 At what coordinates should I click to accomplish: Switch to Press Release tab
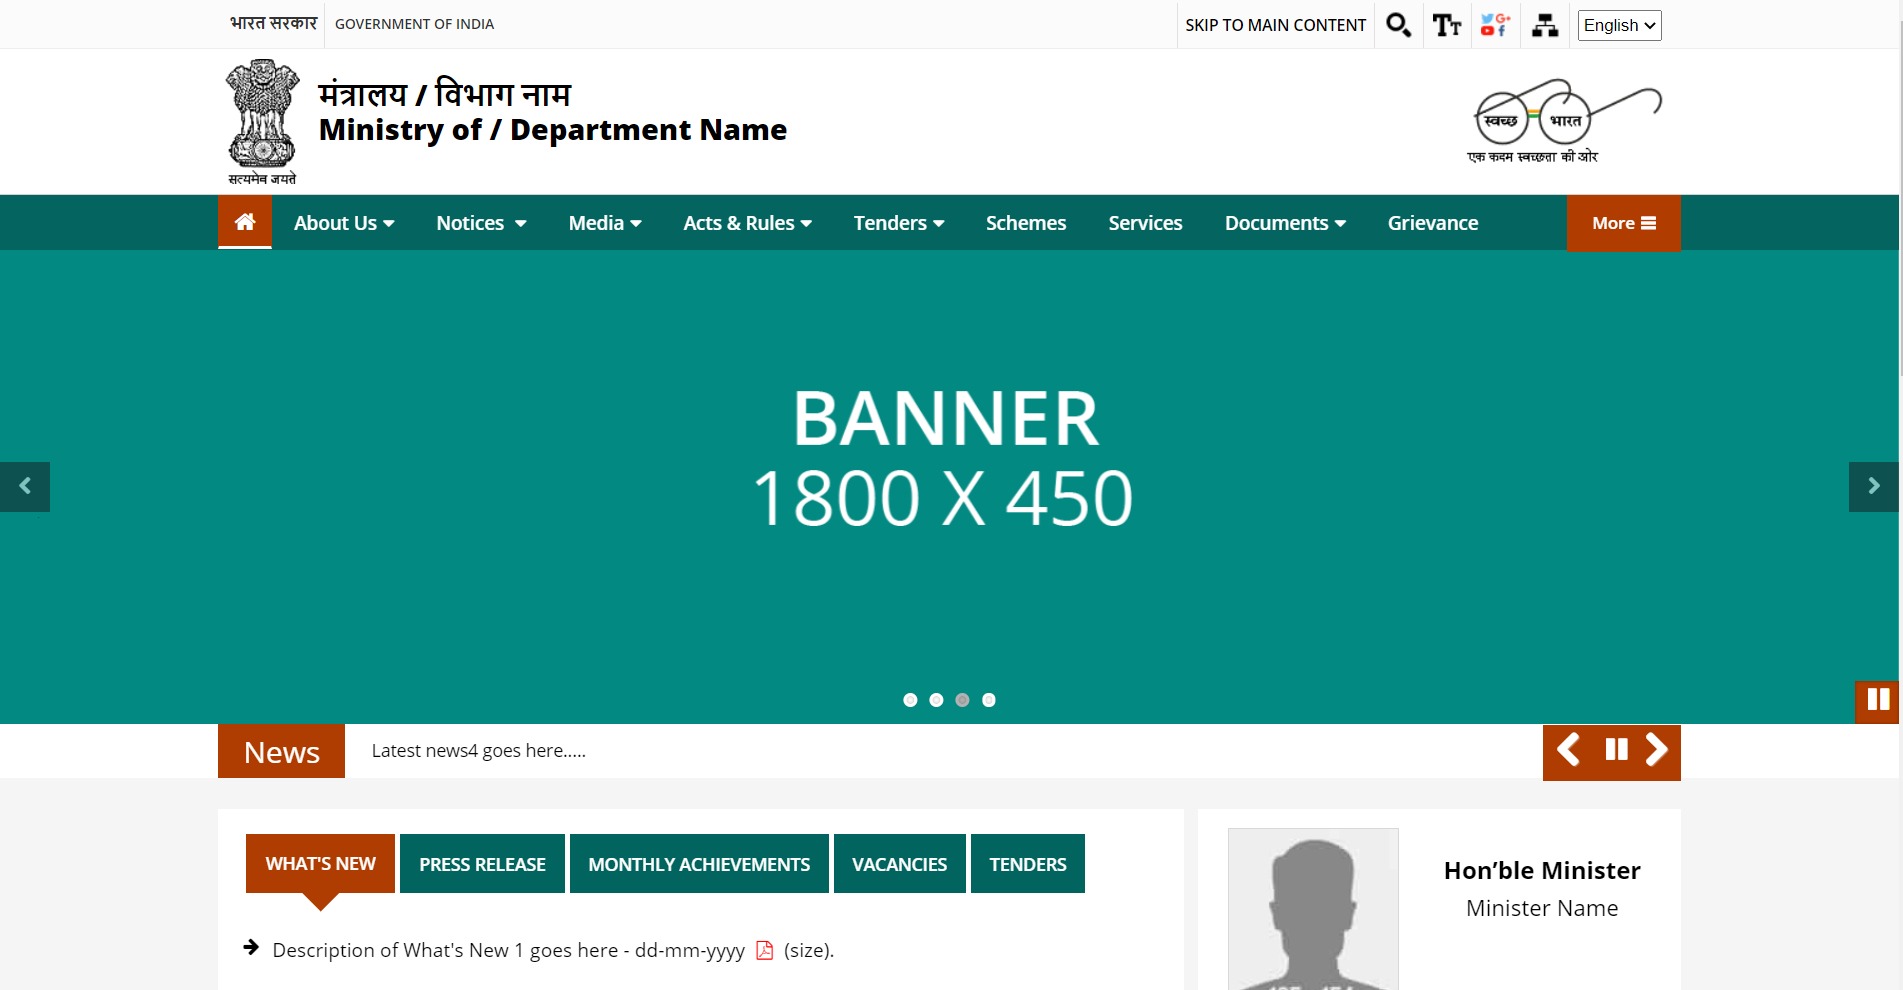[482, 864]
